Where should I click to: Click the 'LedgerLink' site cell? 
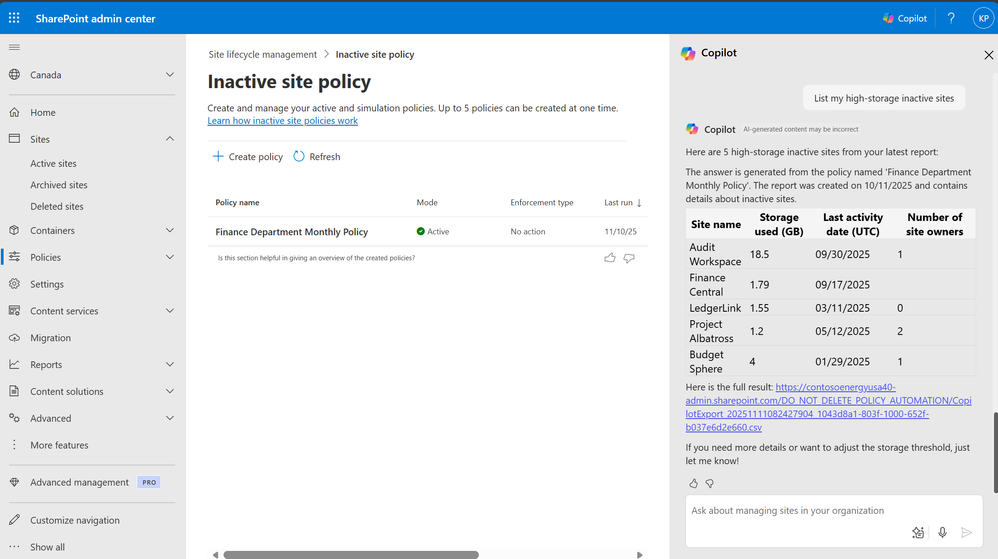coord(715,308)
